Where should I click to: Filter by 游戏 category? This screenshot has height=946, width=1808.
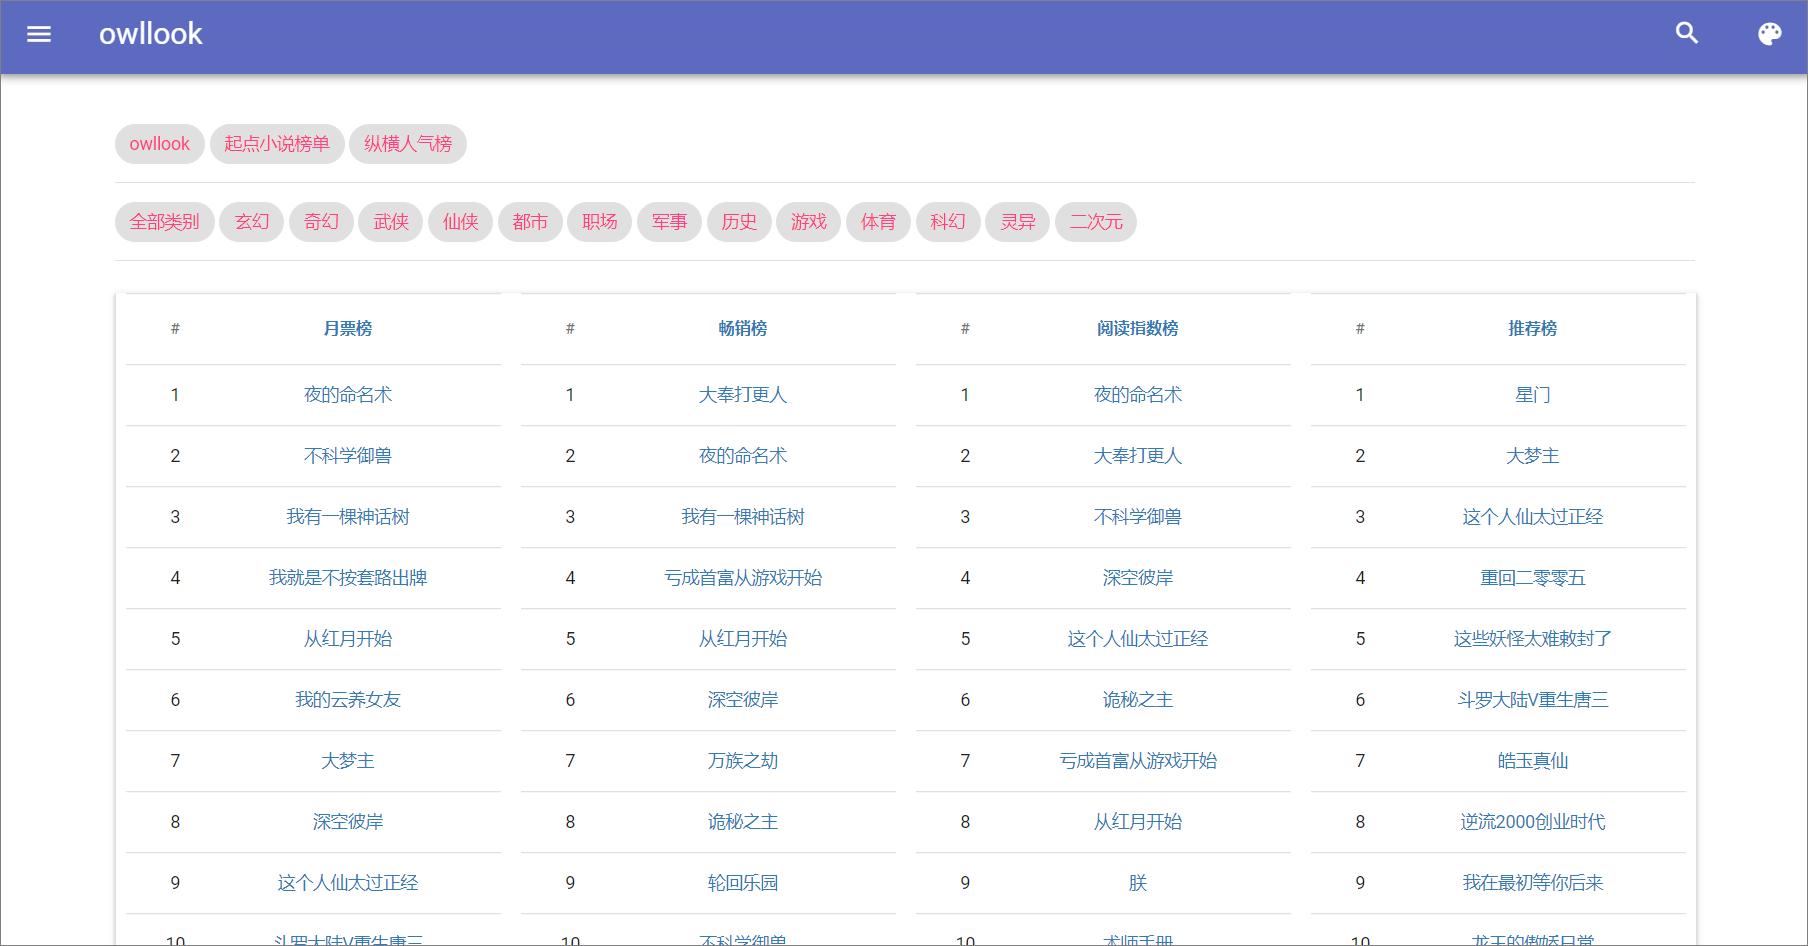pos(808,222)
